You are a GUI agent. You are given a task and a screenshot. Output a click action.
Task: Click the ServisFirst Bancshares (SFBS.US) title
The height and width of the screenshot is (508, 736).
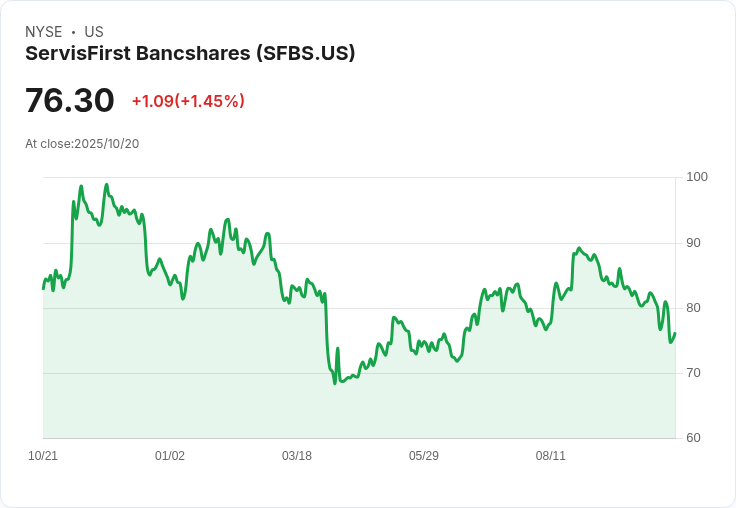190,53
